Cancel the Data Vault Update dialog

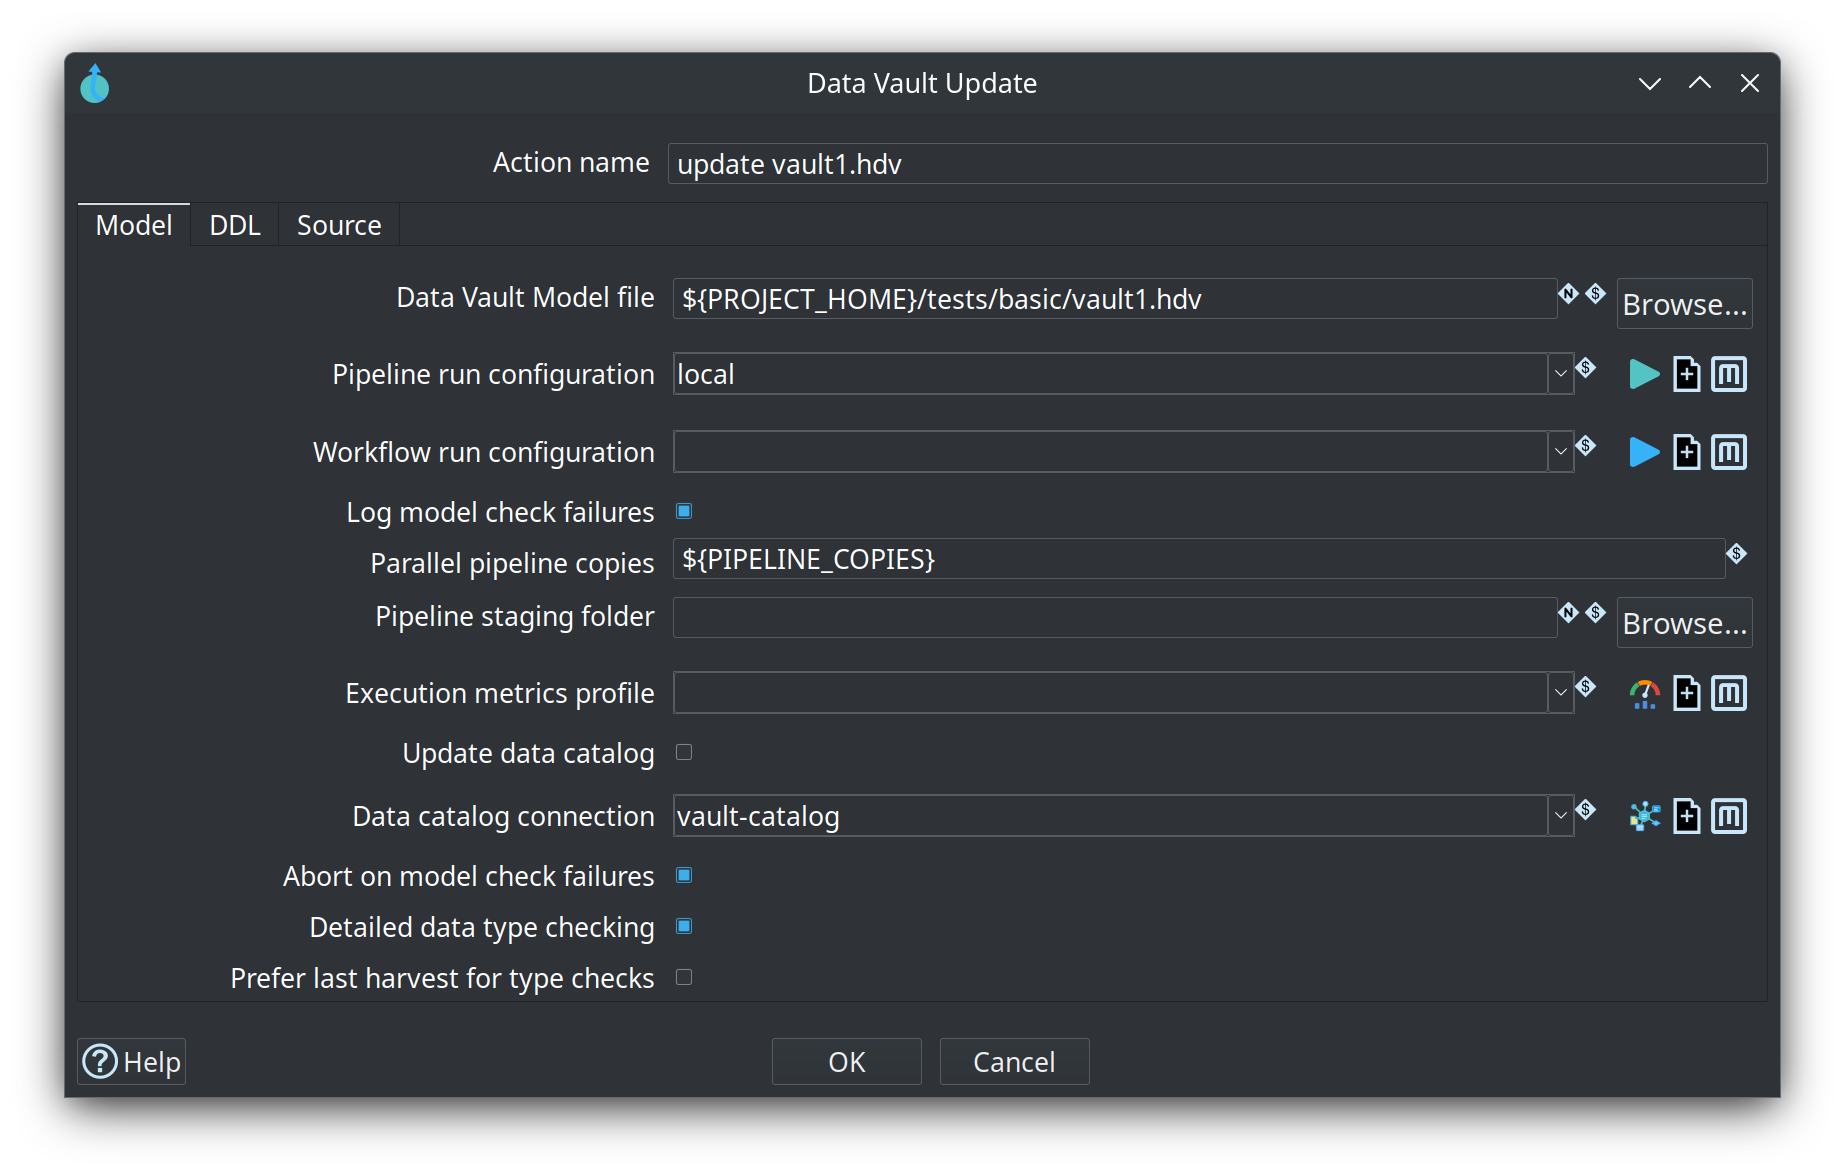pos(1015,1062)
